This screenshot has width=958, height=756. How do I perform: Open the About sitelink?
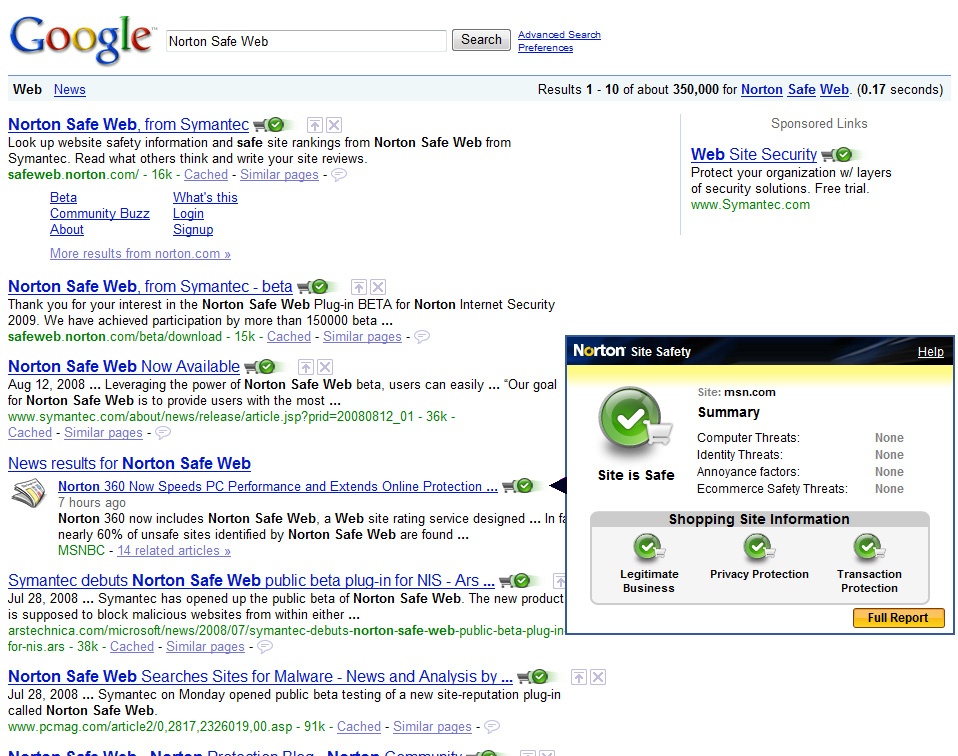(67, 230)
